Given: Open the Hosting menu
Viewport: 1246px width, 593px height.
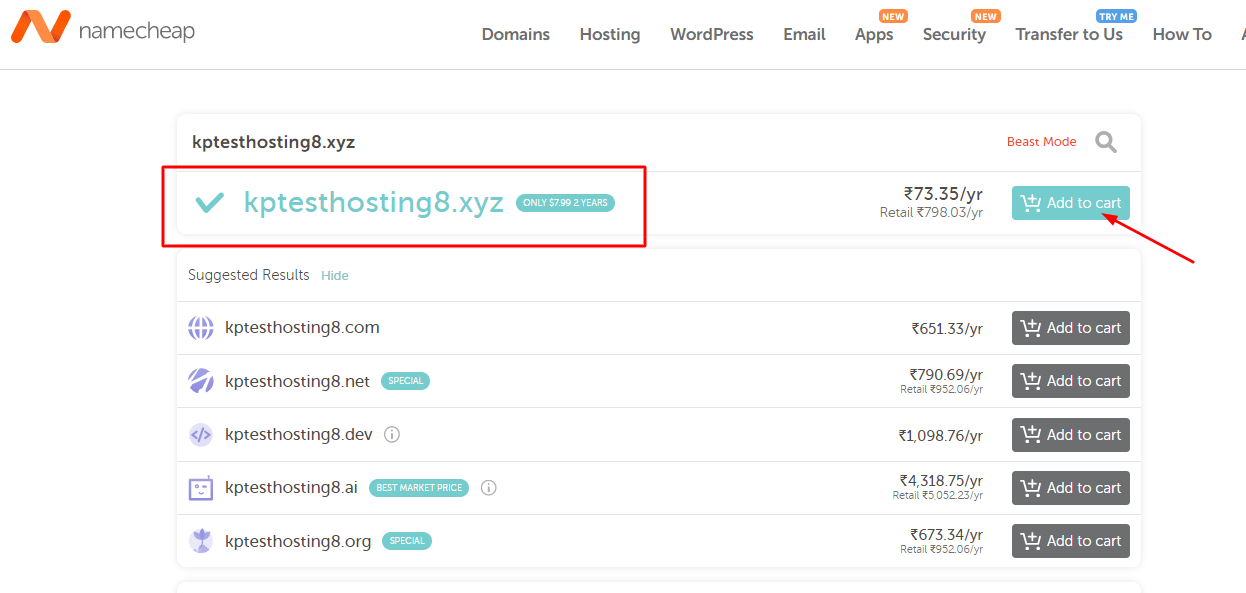Looking at the screenshot, I should (610, 34).
